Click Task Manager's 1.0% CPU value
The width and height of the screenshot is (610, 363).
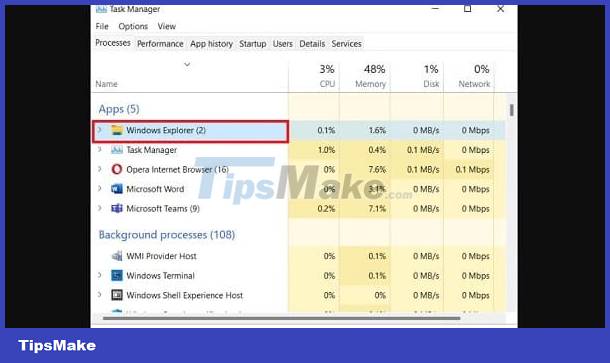click(x=326, y=150)
